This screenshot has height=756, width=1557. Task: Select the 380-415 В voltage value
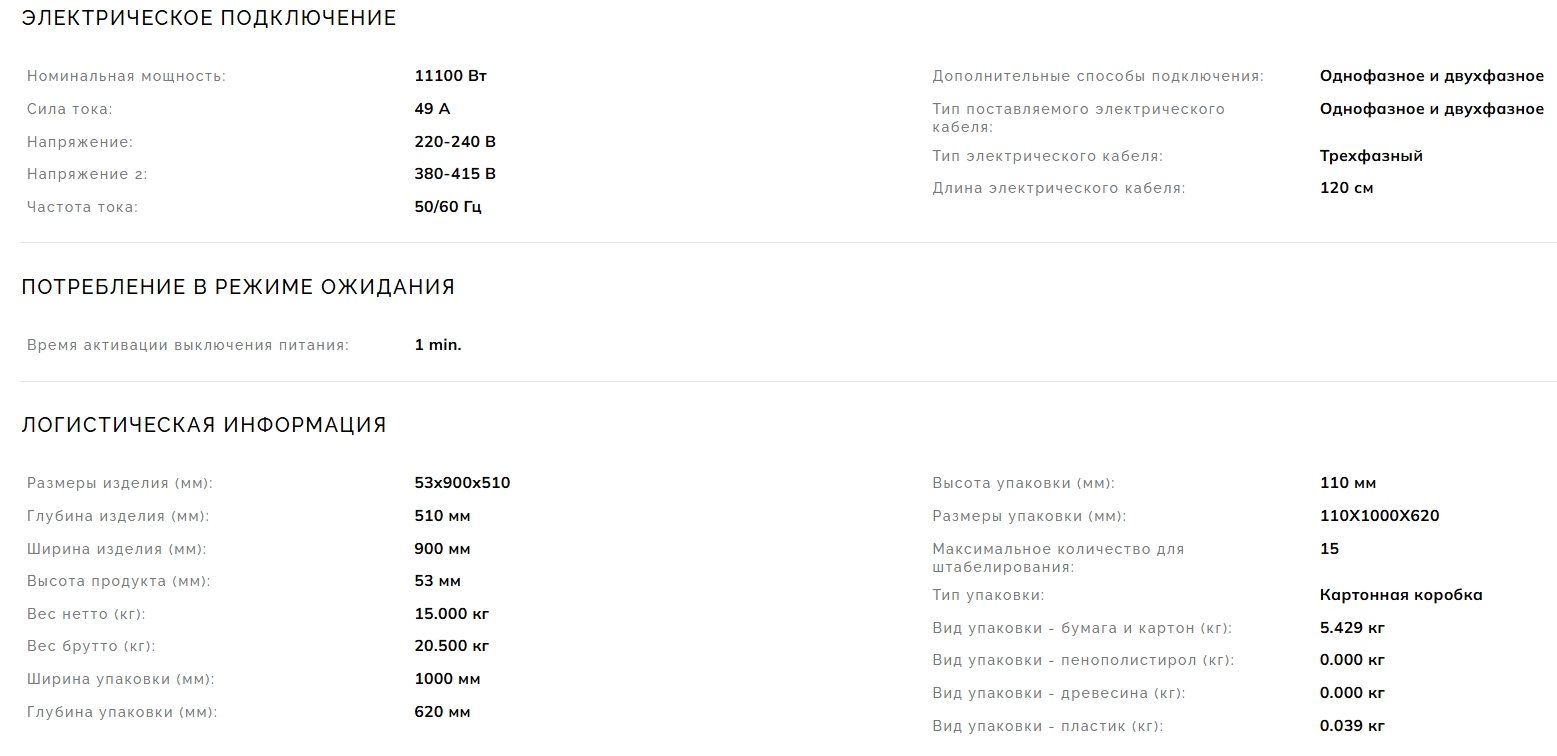pyautogui.click(x=455, y=174)
